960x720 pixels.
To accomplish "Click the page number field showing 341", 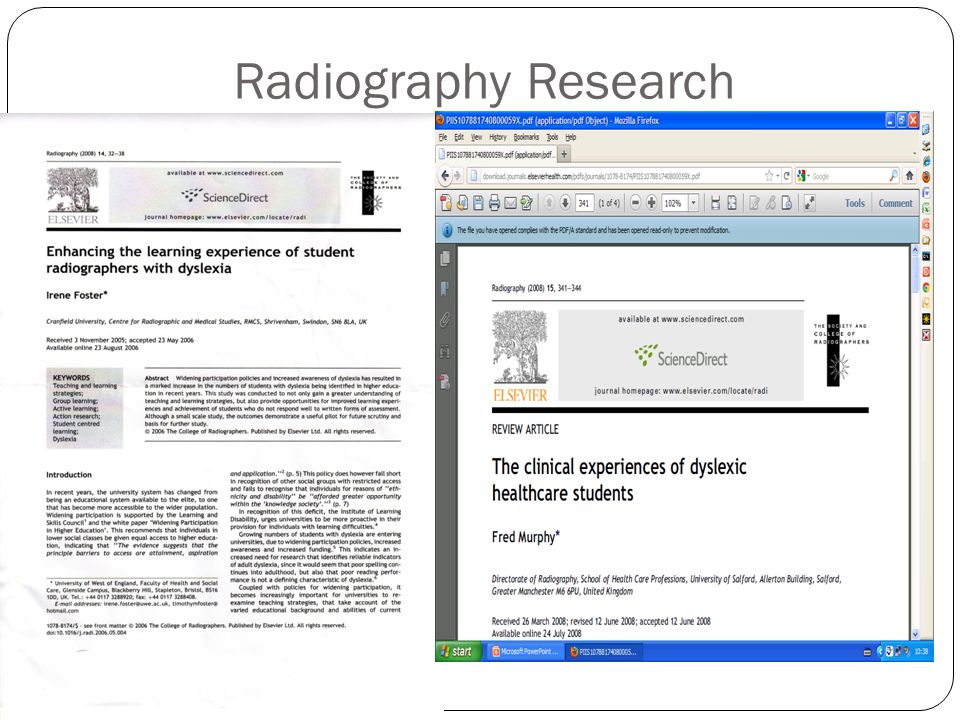I will 584,203.
